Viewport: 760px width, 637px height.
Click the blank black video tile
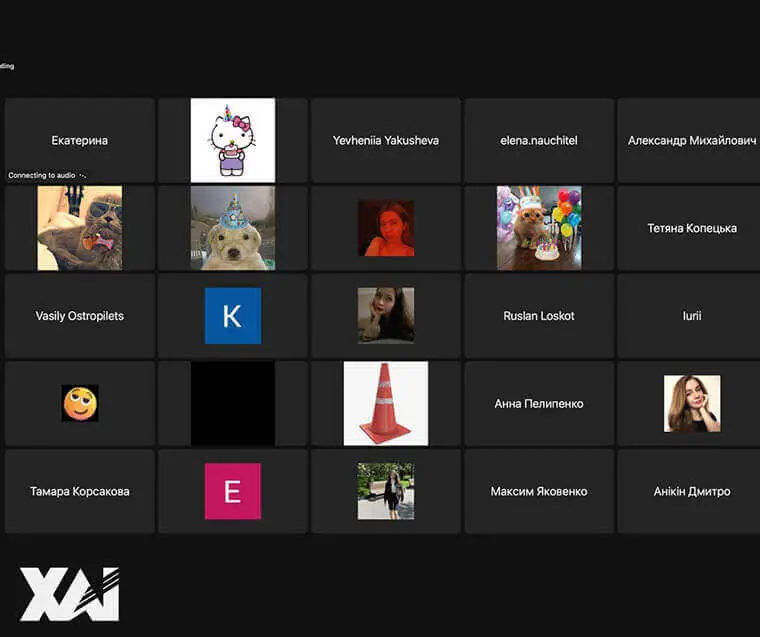[232, 403]
